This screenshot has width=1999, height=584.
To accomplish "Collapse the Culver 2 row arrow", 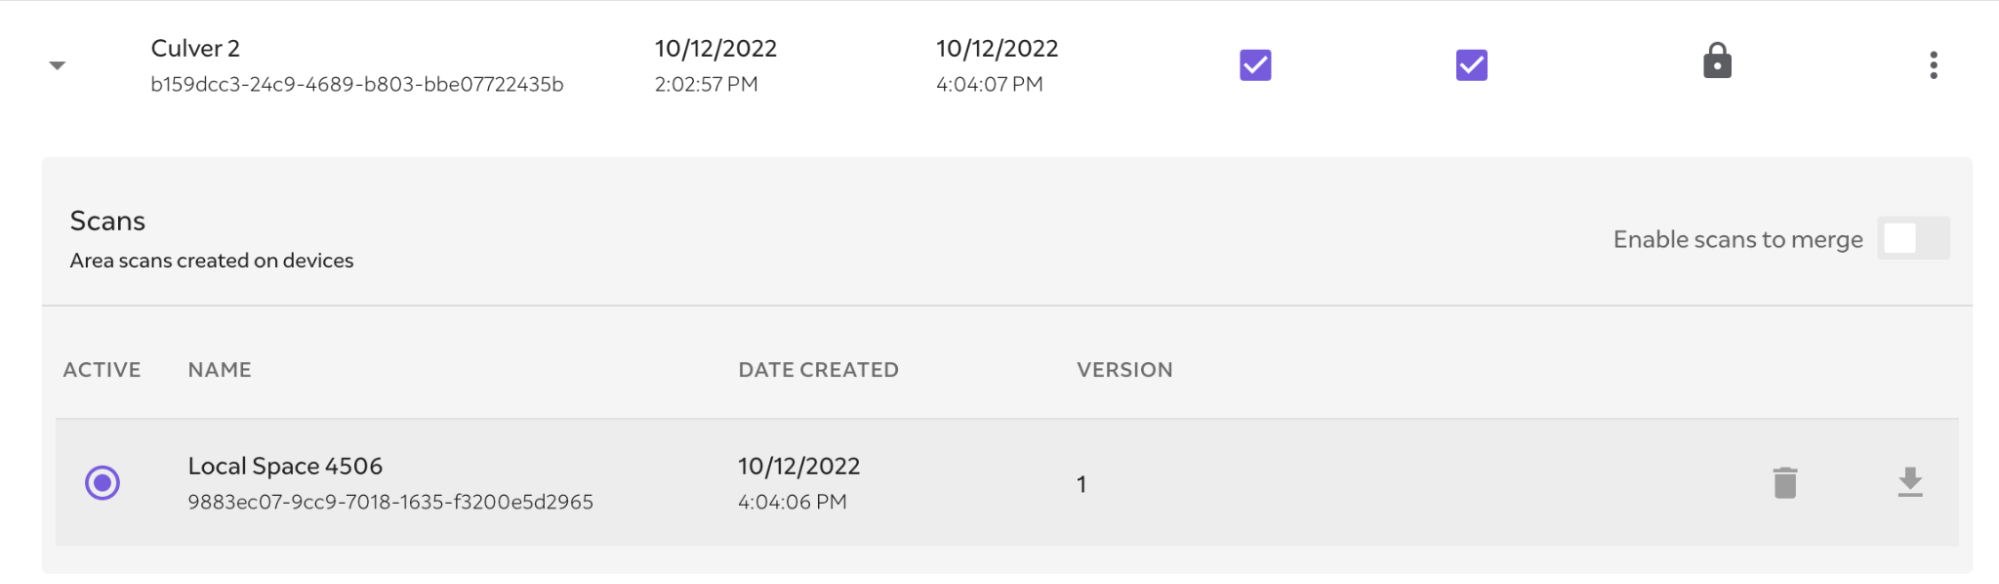I will coord(57,66).
